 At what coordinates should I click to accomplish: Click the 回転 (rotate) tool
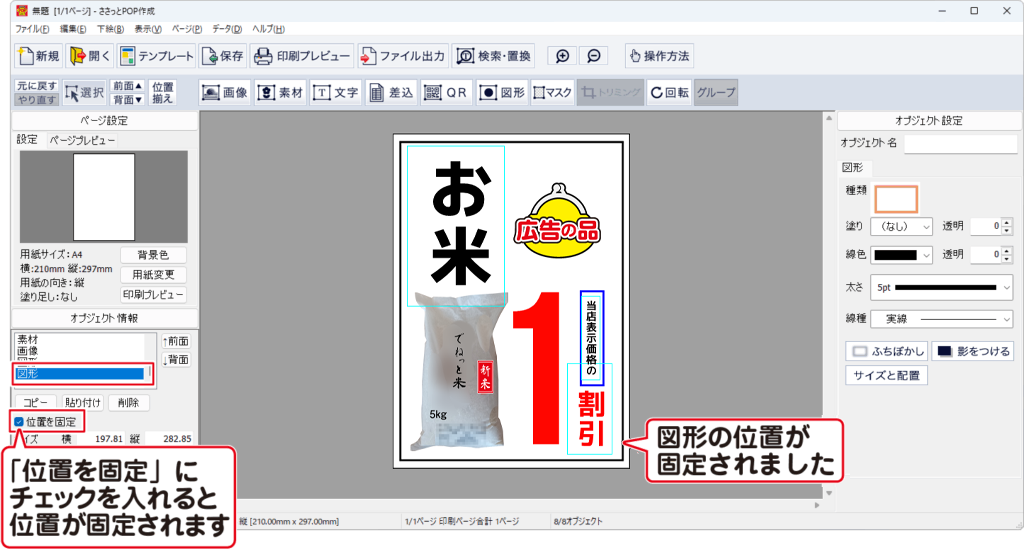click(668, 92)
